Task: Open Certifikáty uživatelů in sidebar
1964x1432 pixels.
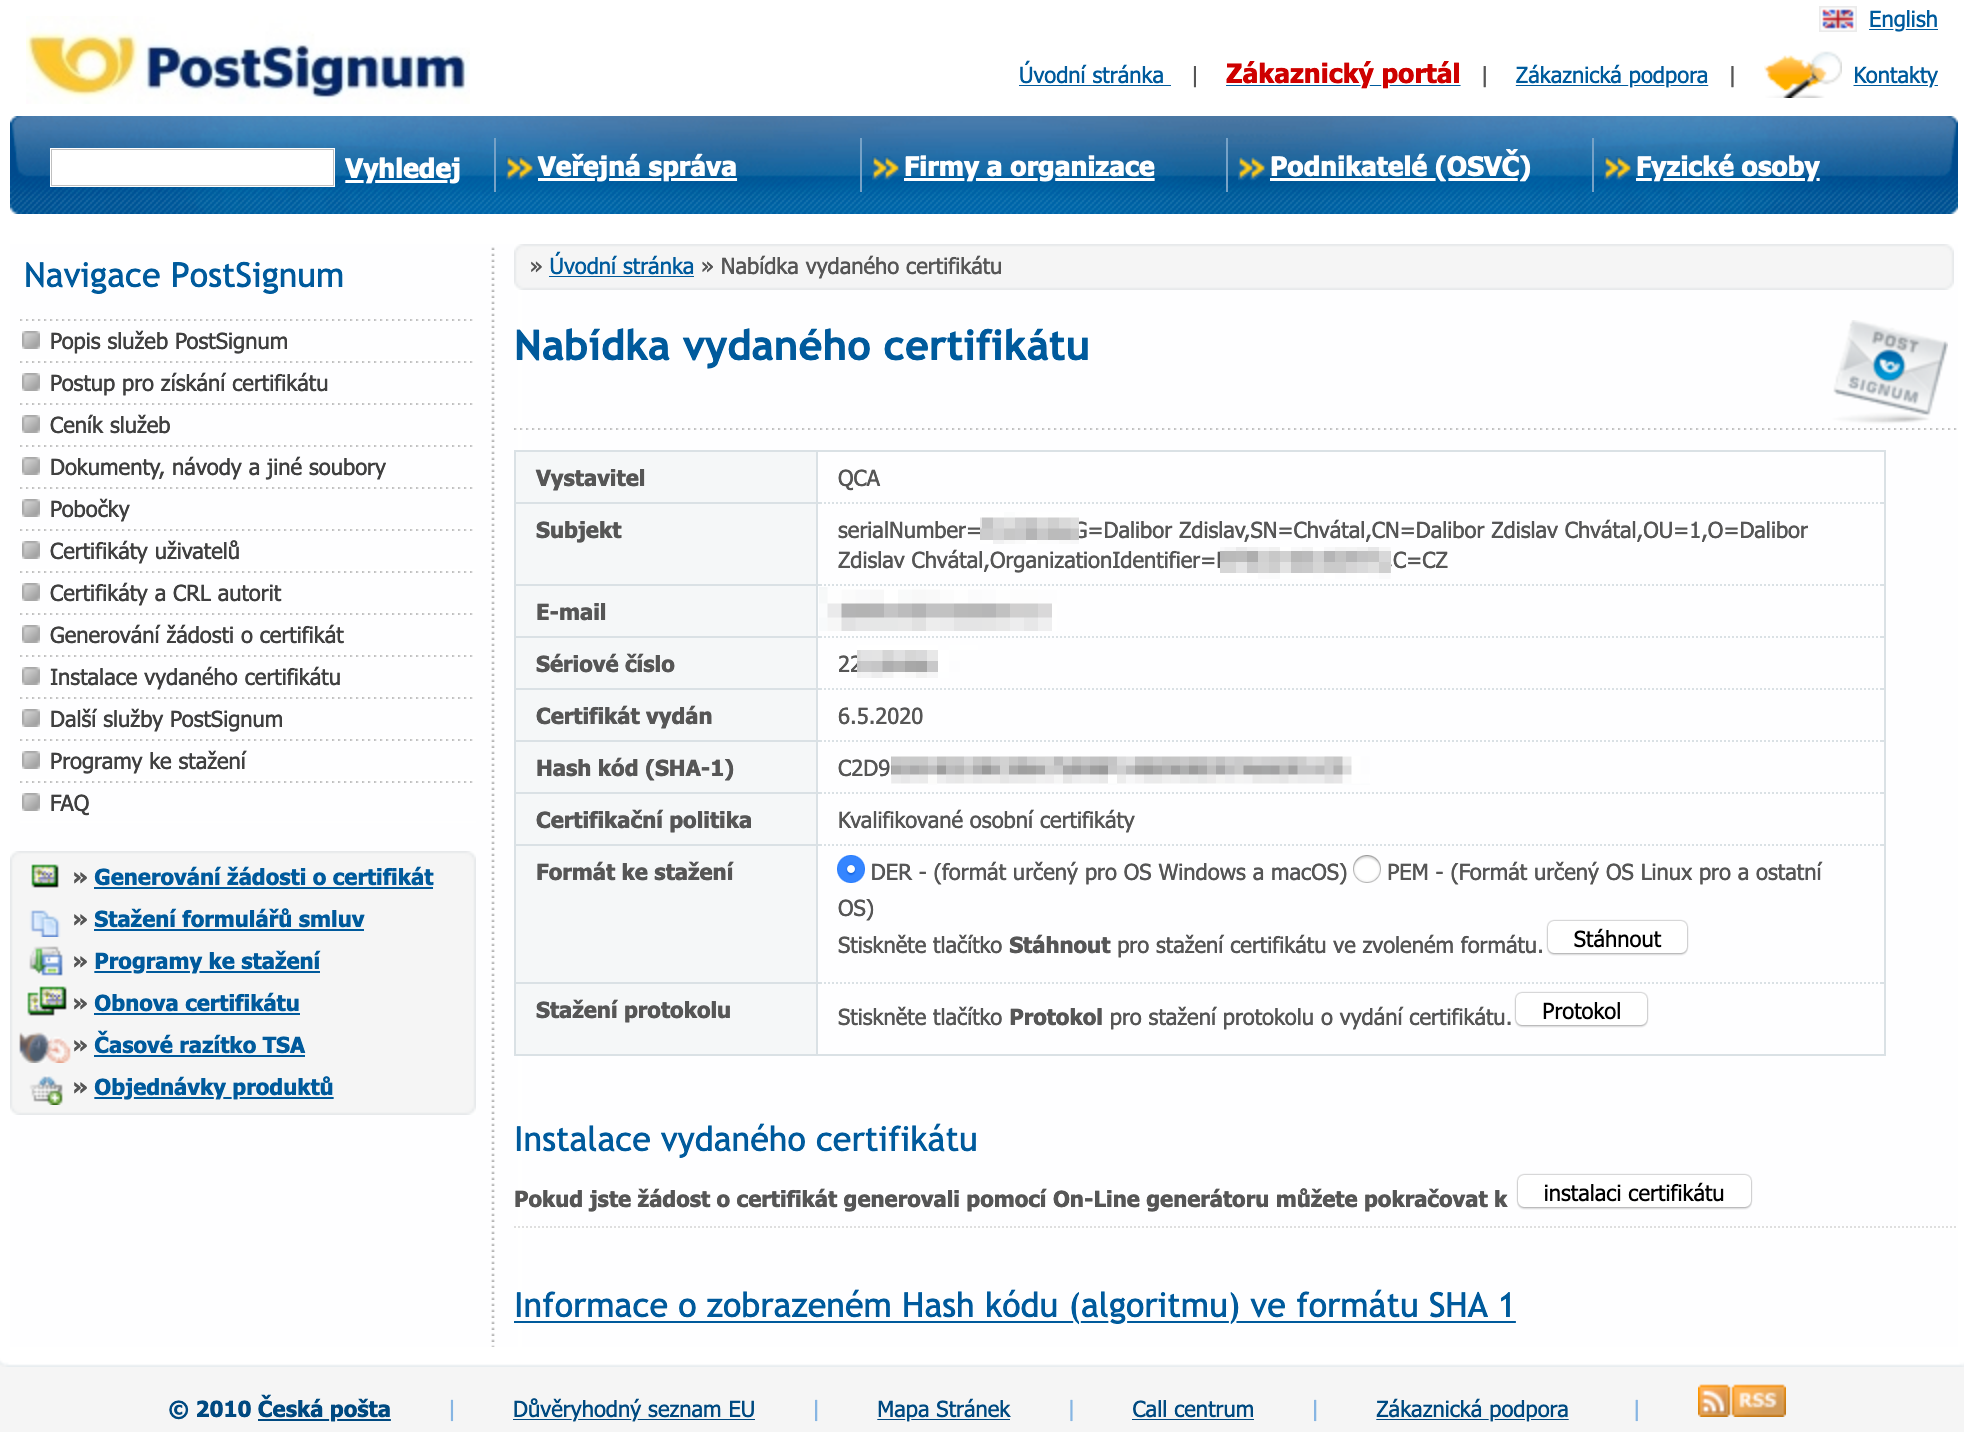Action: point(145,551)
